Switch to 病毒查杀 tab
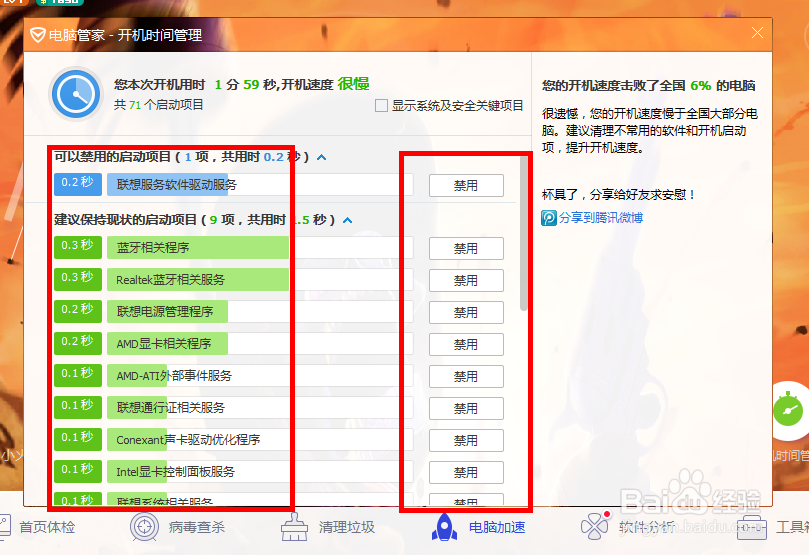809x555 pixels. pyautogui.click(x=197, y=527)
